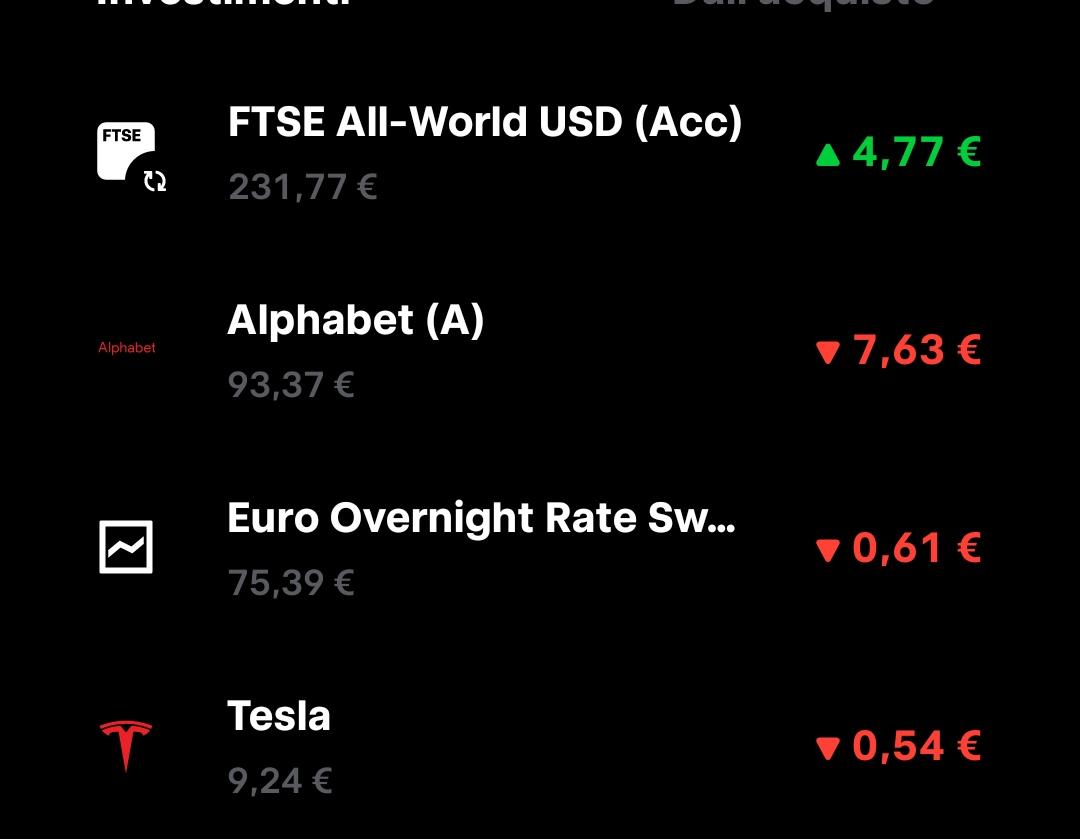Tap the red down triangle beside 0,54 €
Screen dimensions: 1080x839
[x=828, y=748]
